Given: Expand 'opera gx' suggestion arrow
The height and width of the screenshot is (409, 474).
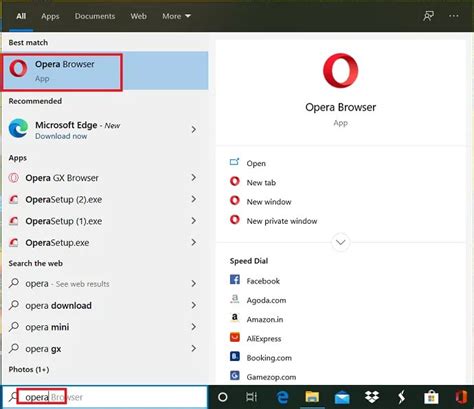Looking at the screenshot, I should (193, 348).
